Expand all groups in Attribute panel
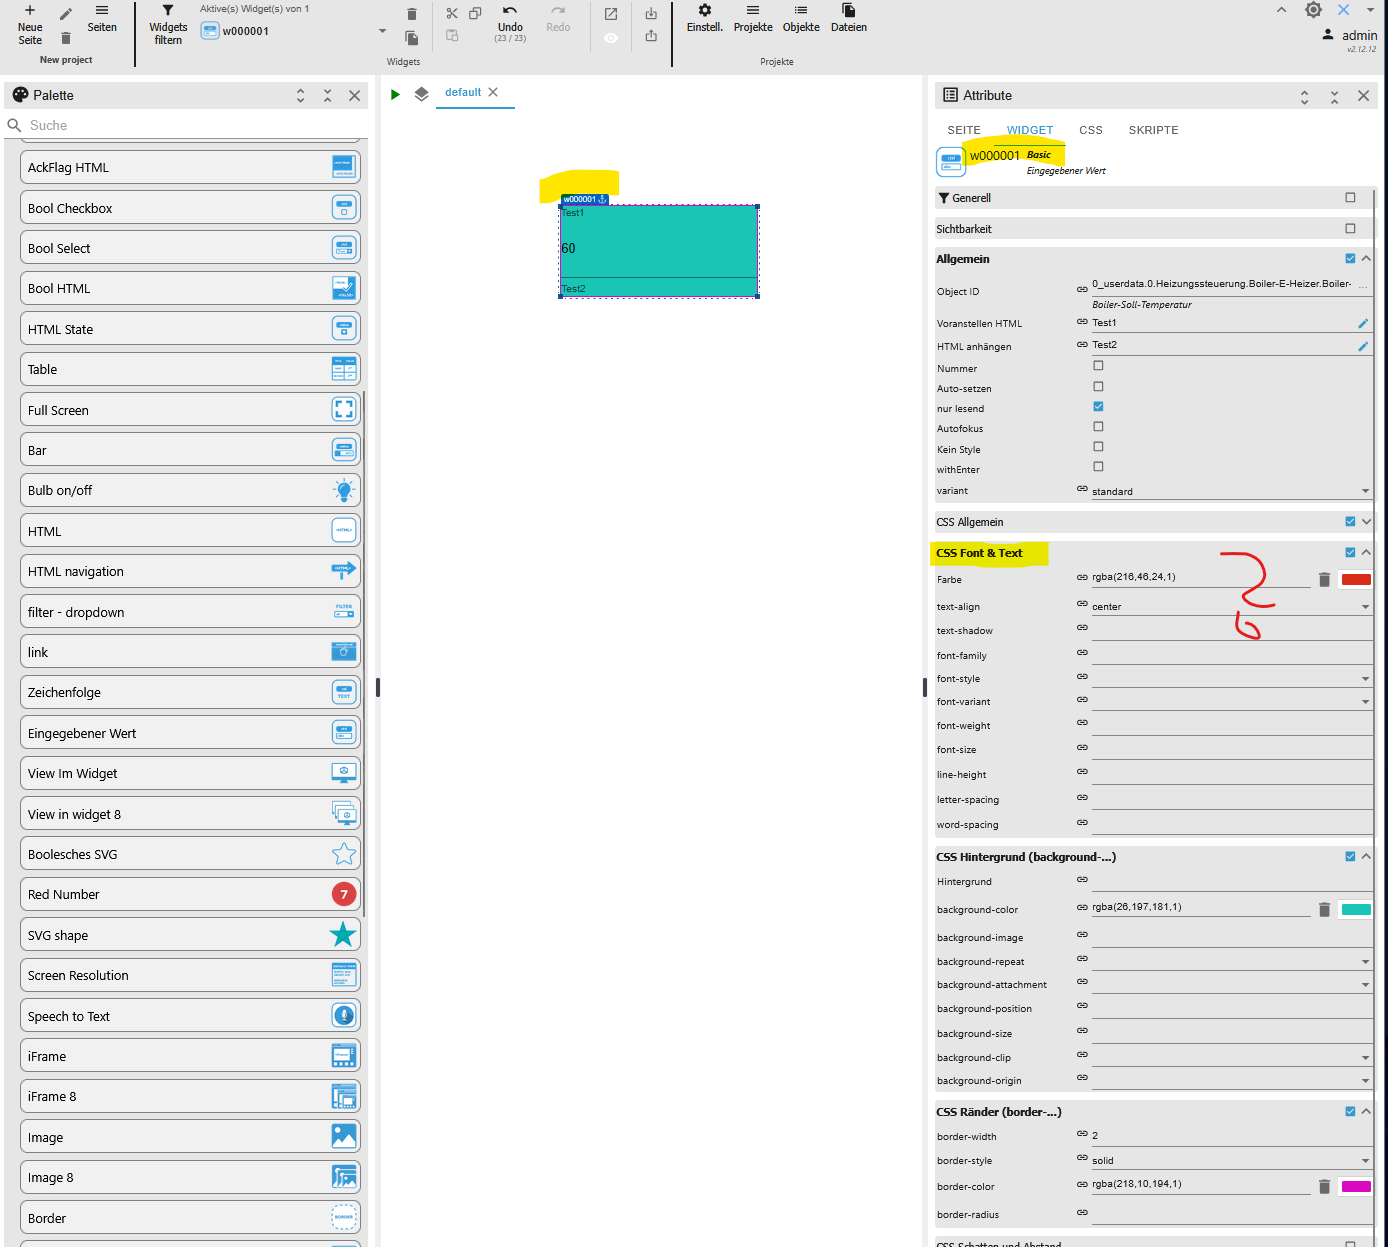Viewport: 1388px width, 1247px height. click(1304, 96)
